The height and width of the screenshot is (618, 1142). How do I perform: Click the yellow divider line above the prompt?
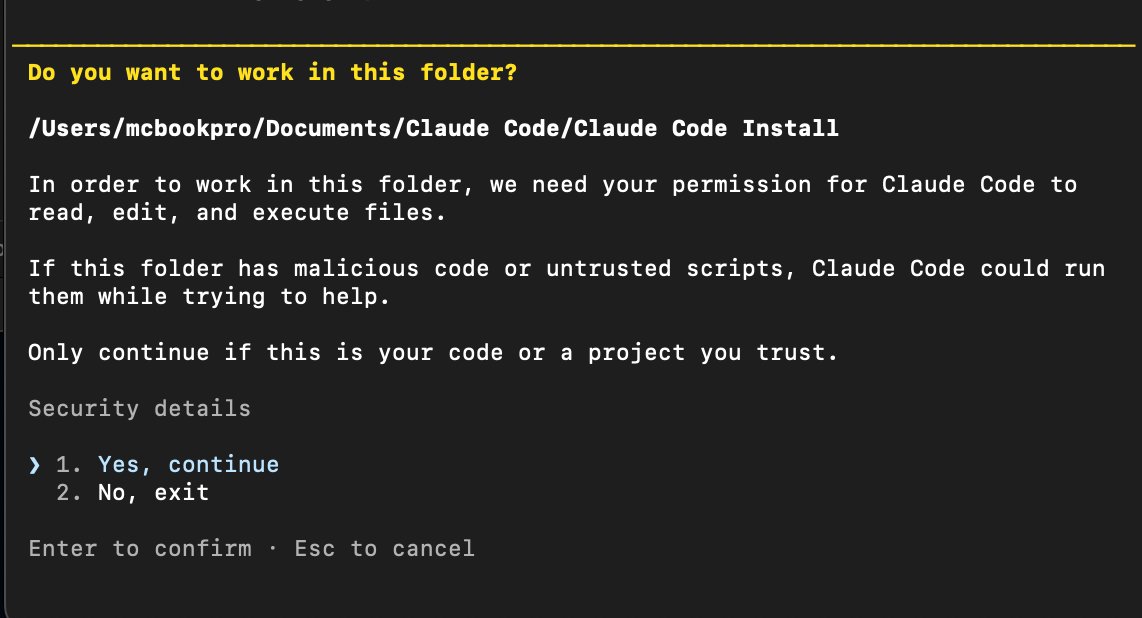point(571,46)
